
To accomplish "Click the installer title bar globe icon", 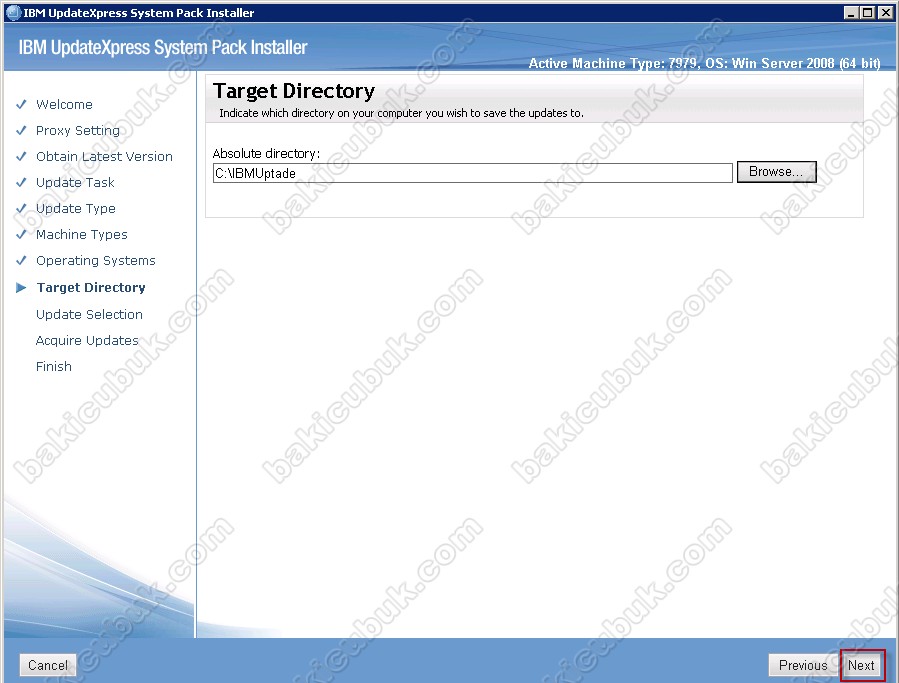I will tap(13, 13).
